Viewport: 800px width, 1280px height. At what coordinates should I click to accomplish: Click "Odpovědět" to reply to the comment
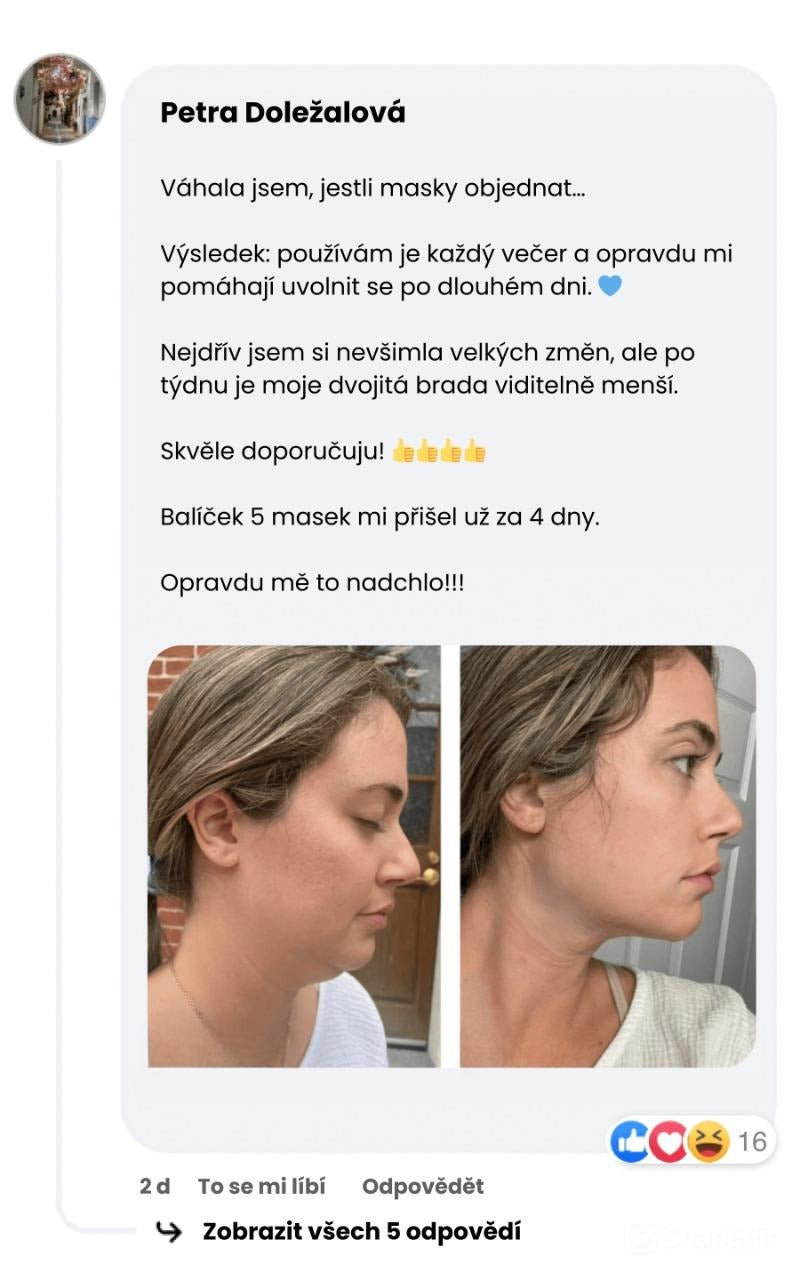click(422, 1186)
